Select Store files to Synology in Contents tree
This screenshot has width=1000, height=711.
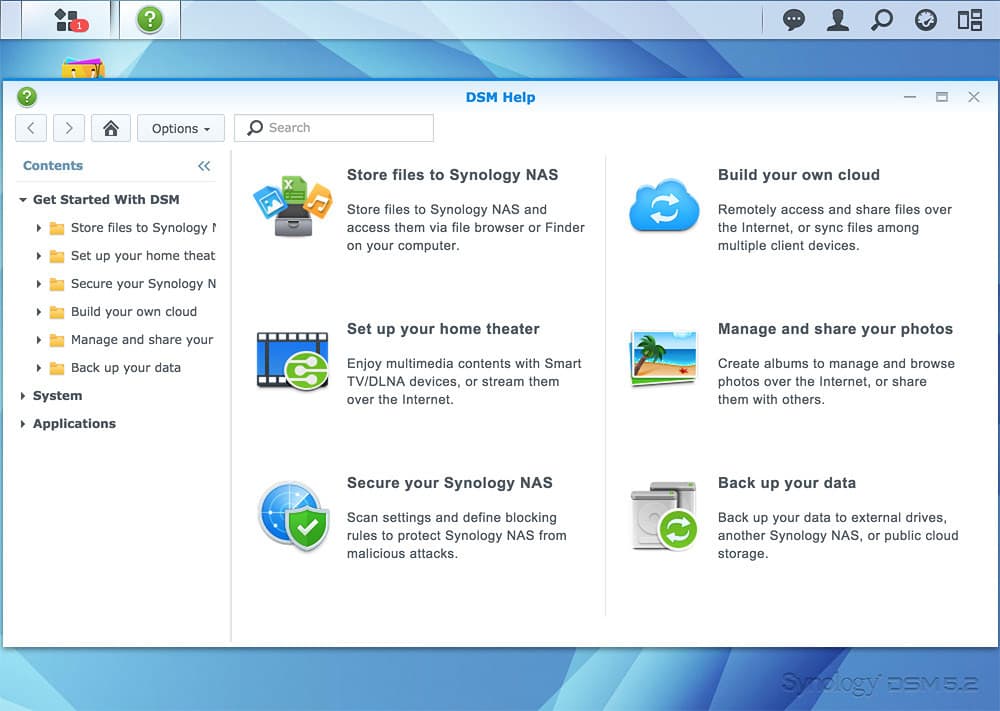[143, 228]
